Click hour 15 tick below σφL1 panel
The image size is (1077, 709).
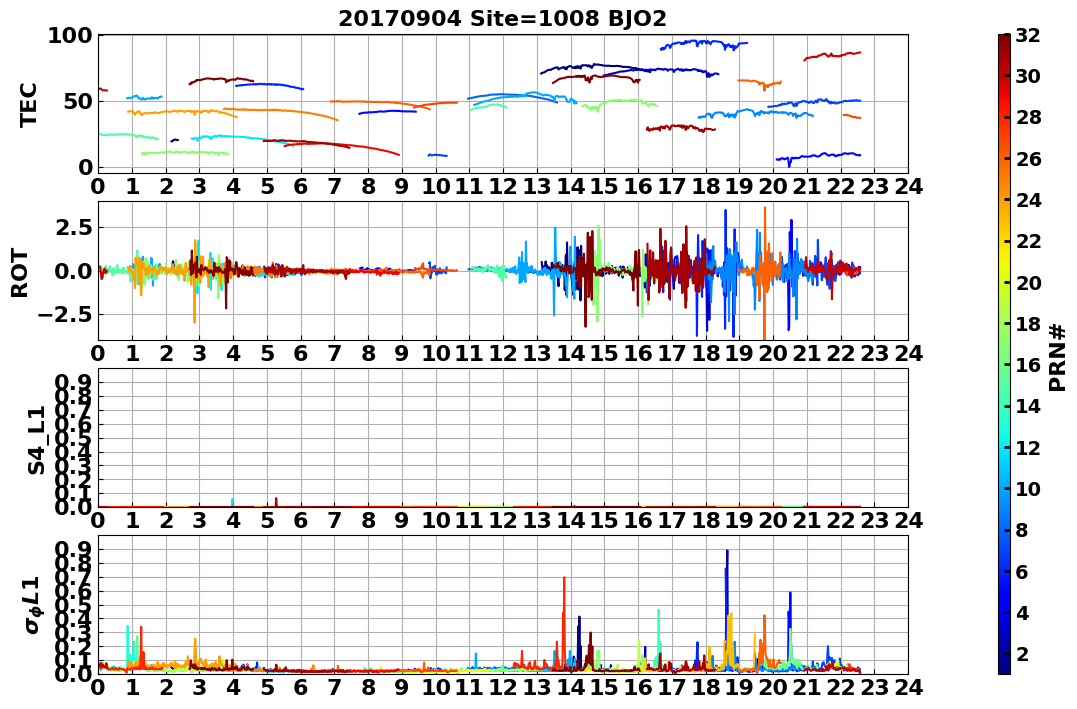click(604, 687)
